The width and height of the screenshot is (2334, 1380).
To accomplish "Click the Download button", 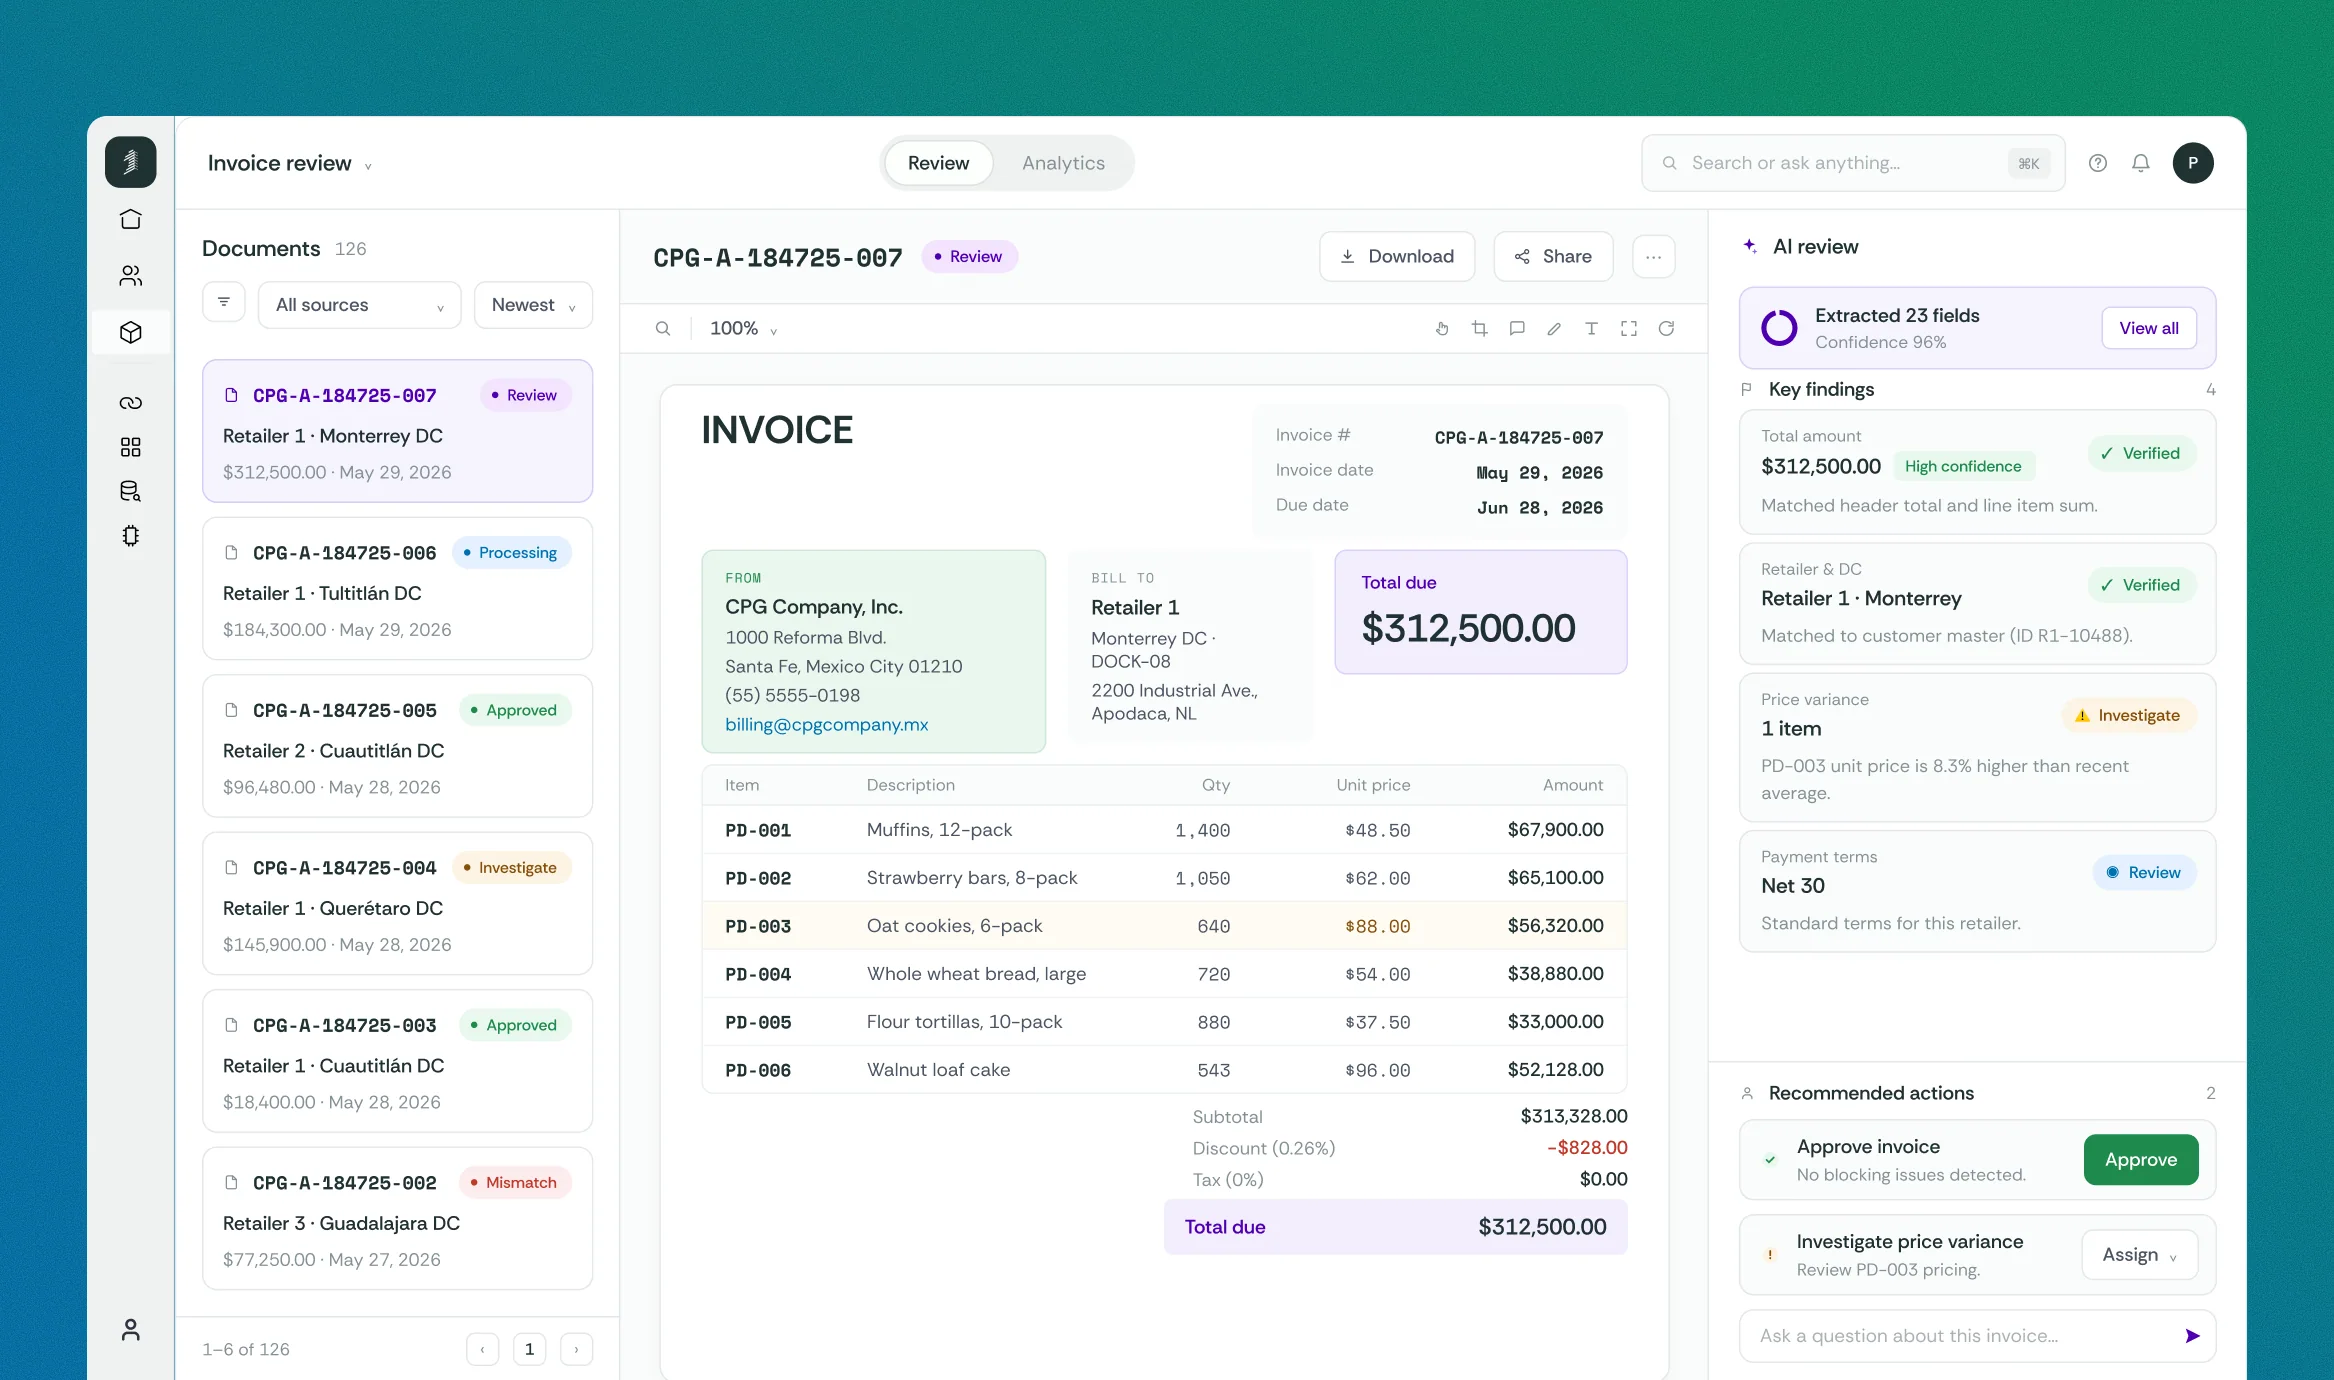I will (1396, 257).
